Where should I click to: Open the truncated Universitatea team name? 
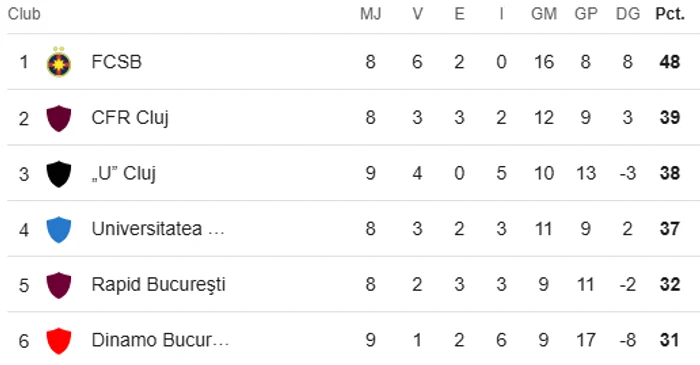(158, 229)
